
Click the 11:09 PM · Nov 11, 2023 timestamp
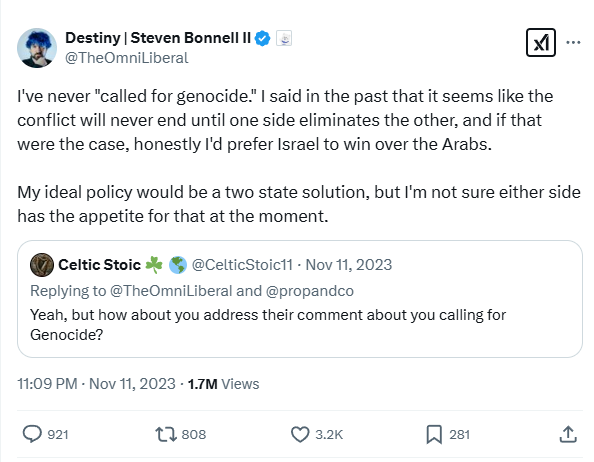pyautogui.click(x=97, y=384)
